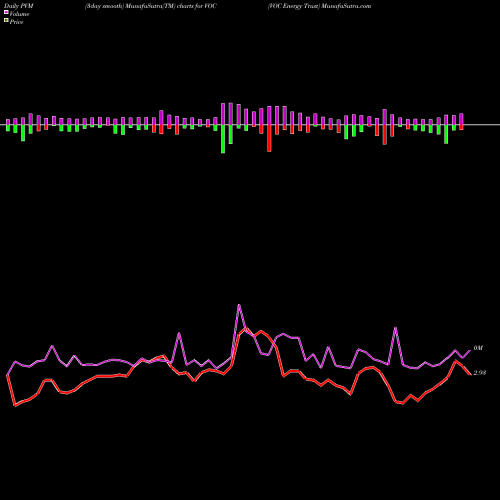
Task: Click the 'Volume' legend label
Action: tap(19, 14)
